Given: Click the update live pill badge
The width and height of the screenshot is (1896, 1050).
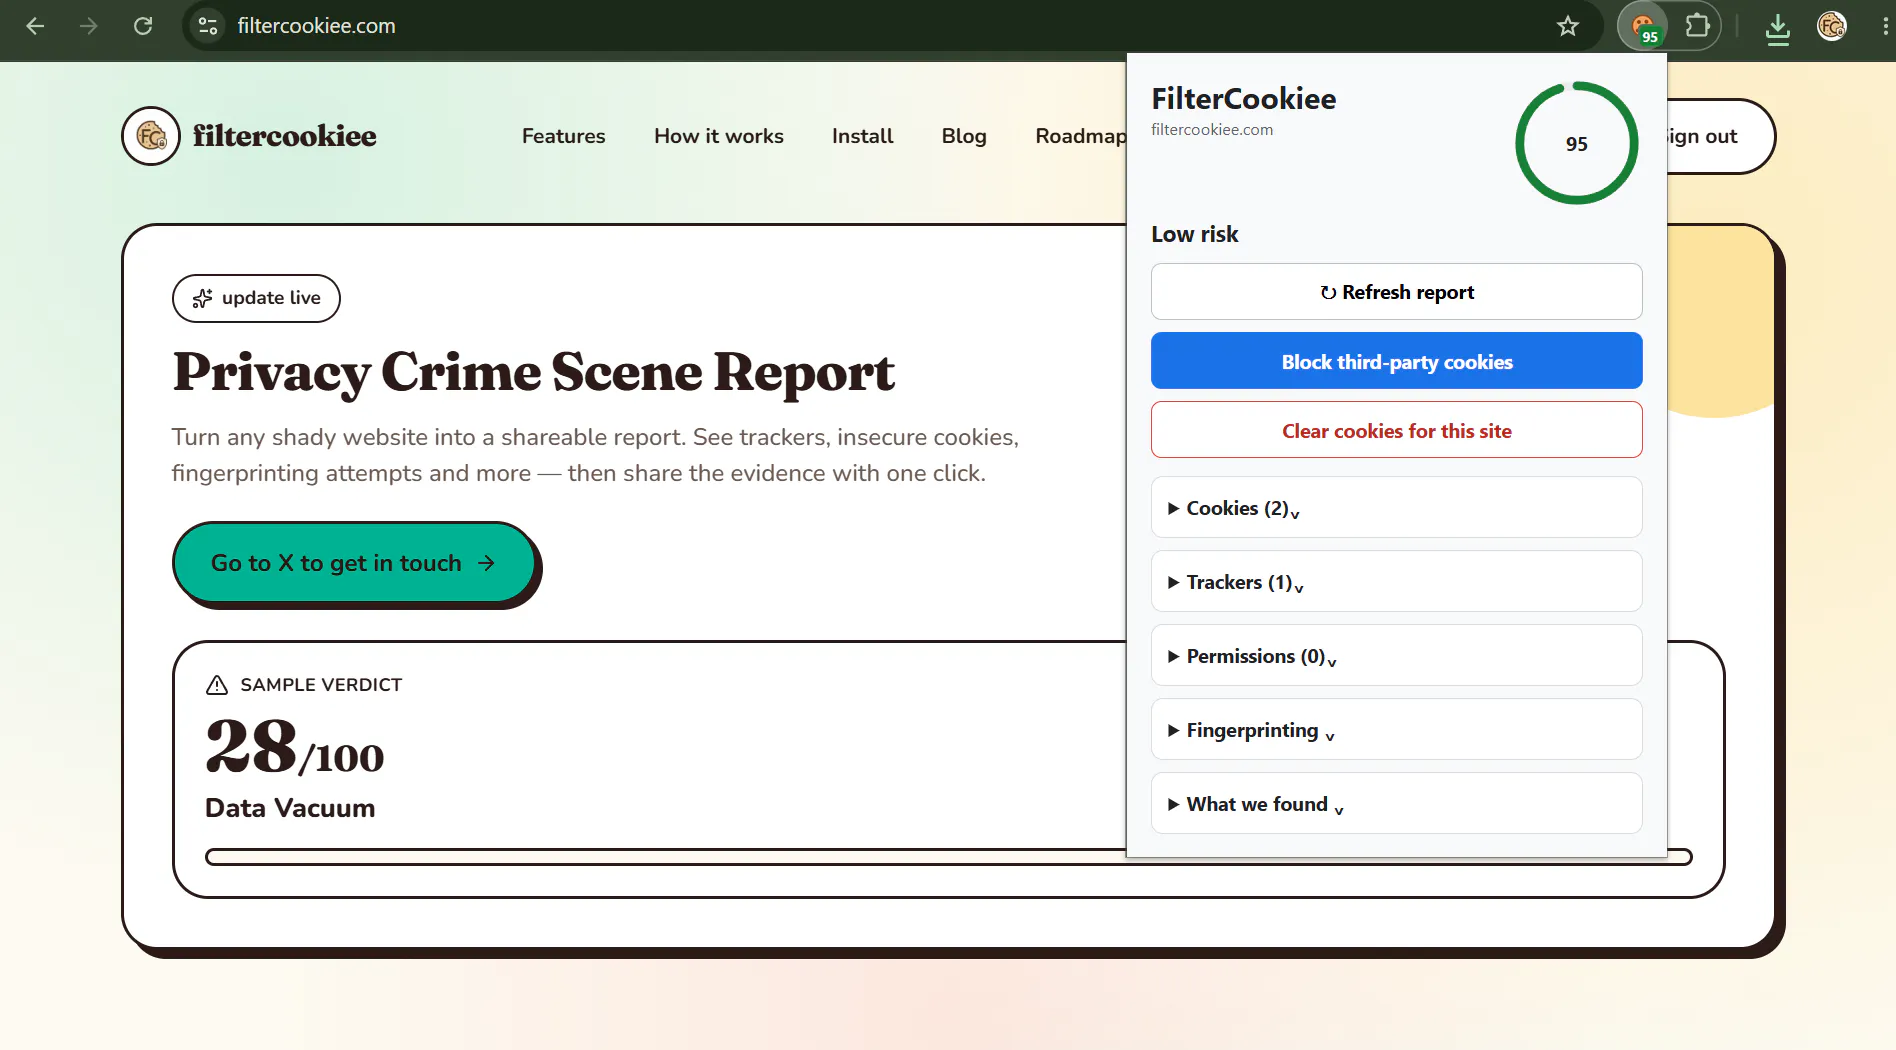Looking at the screenshot, I should (x=256, y=298).
